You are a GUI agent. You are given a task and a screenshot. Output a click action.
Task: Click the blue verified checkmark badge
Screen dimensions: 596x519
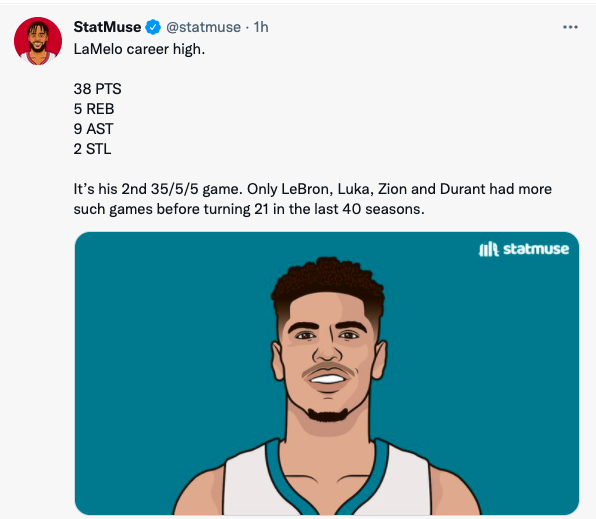153,27
